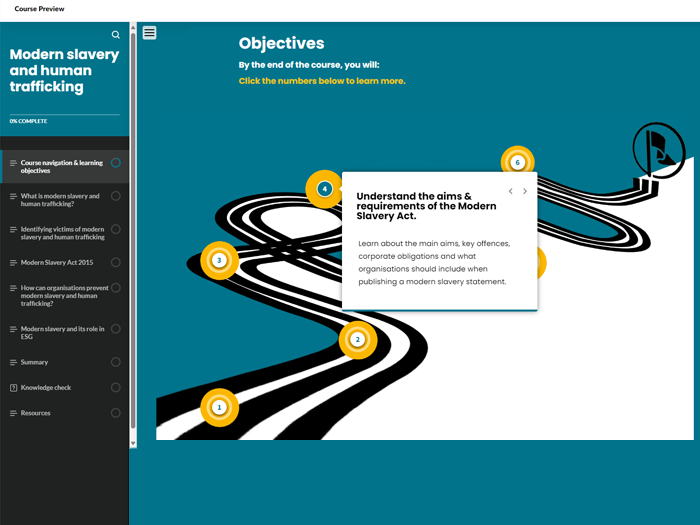Viewport: 700px width, 525px height.
Task: Go to next objective using right arrow
Action: tap(525, 191)
